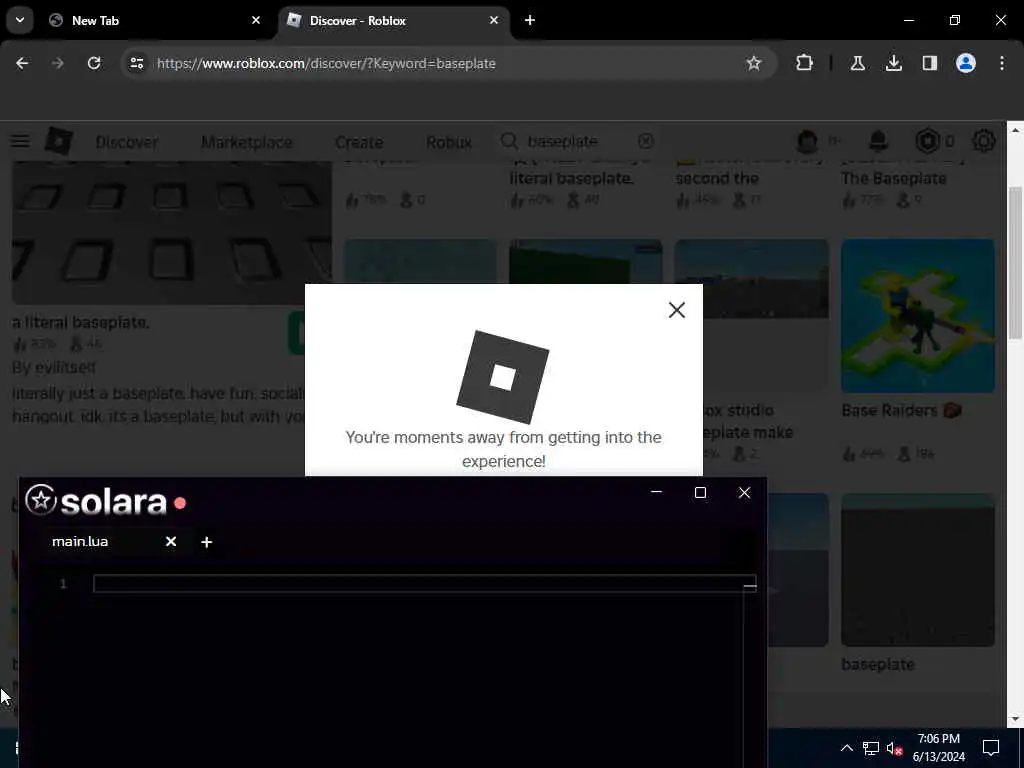The height and width of the screenshot is (768, 1024).
Task: Open Roblox hamburger navigation menu
Action: click(20, 141)
